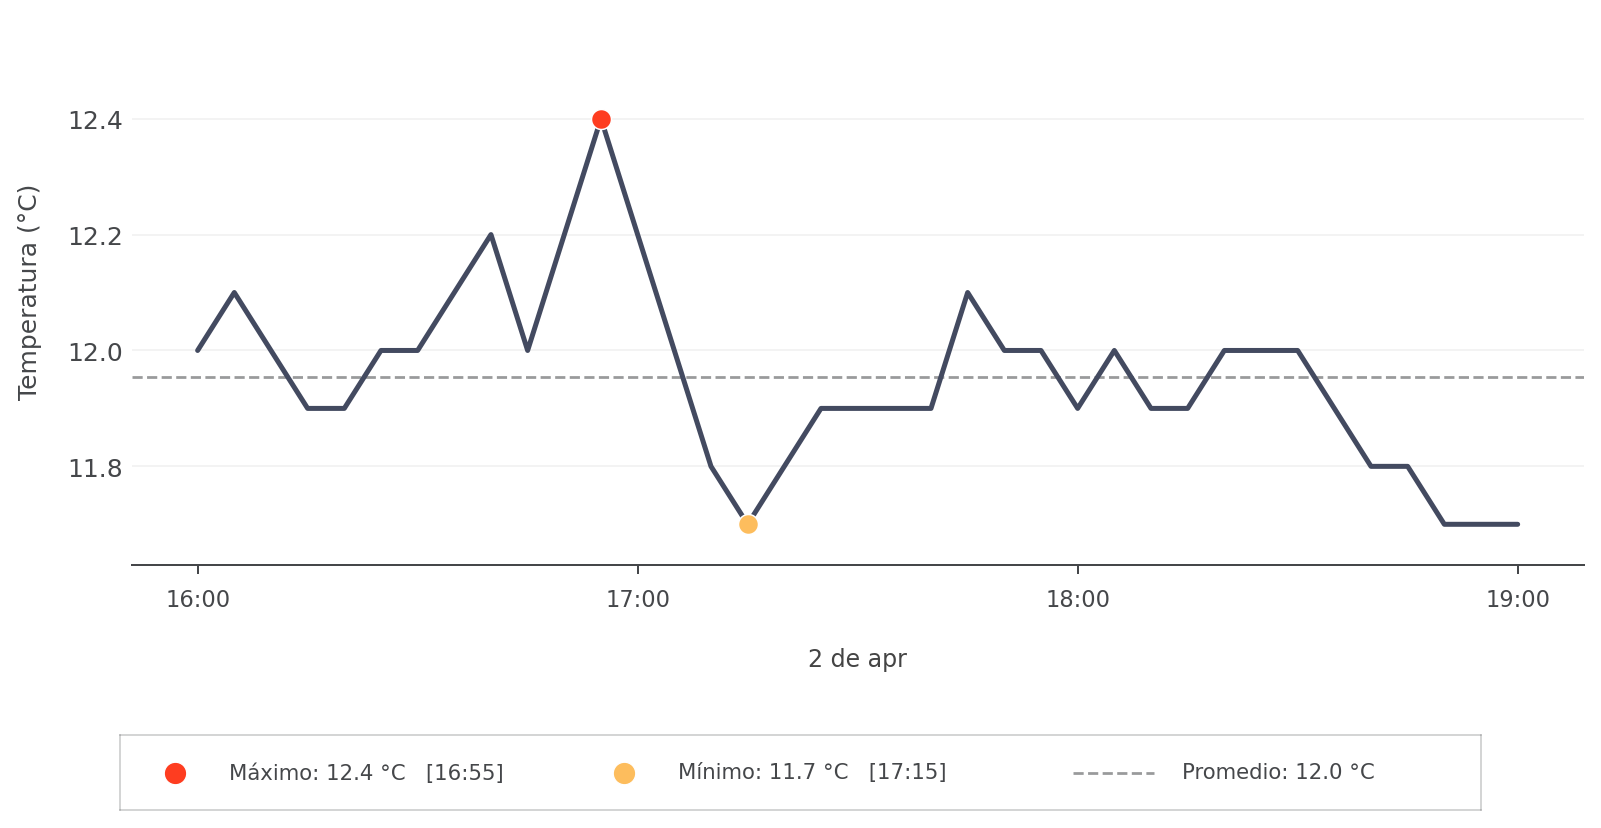
Task: Click the 12.4 y-axis tick label
Action: pos(95,121)
